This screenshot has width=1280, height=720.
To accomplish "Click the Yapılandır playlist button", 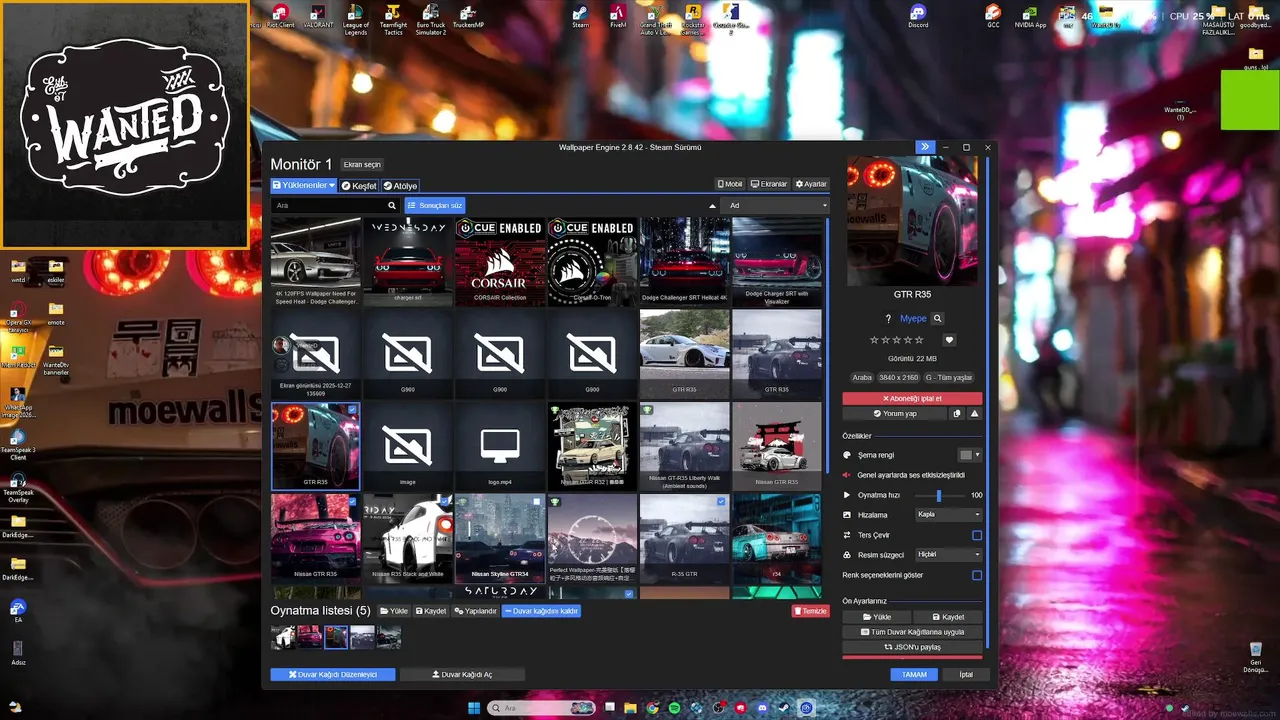I will (475, 611).
